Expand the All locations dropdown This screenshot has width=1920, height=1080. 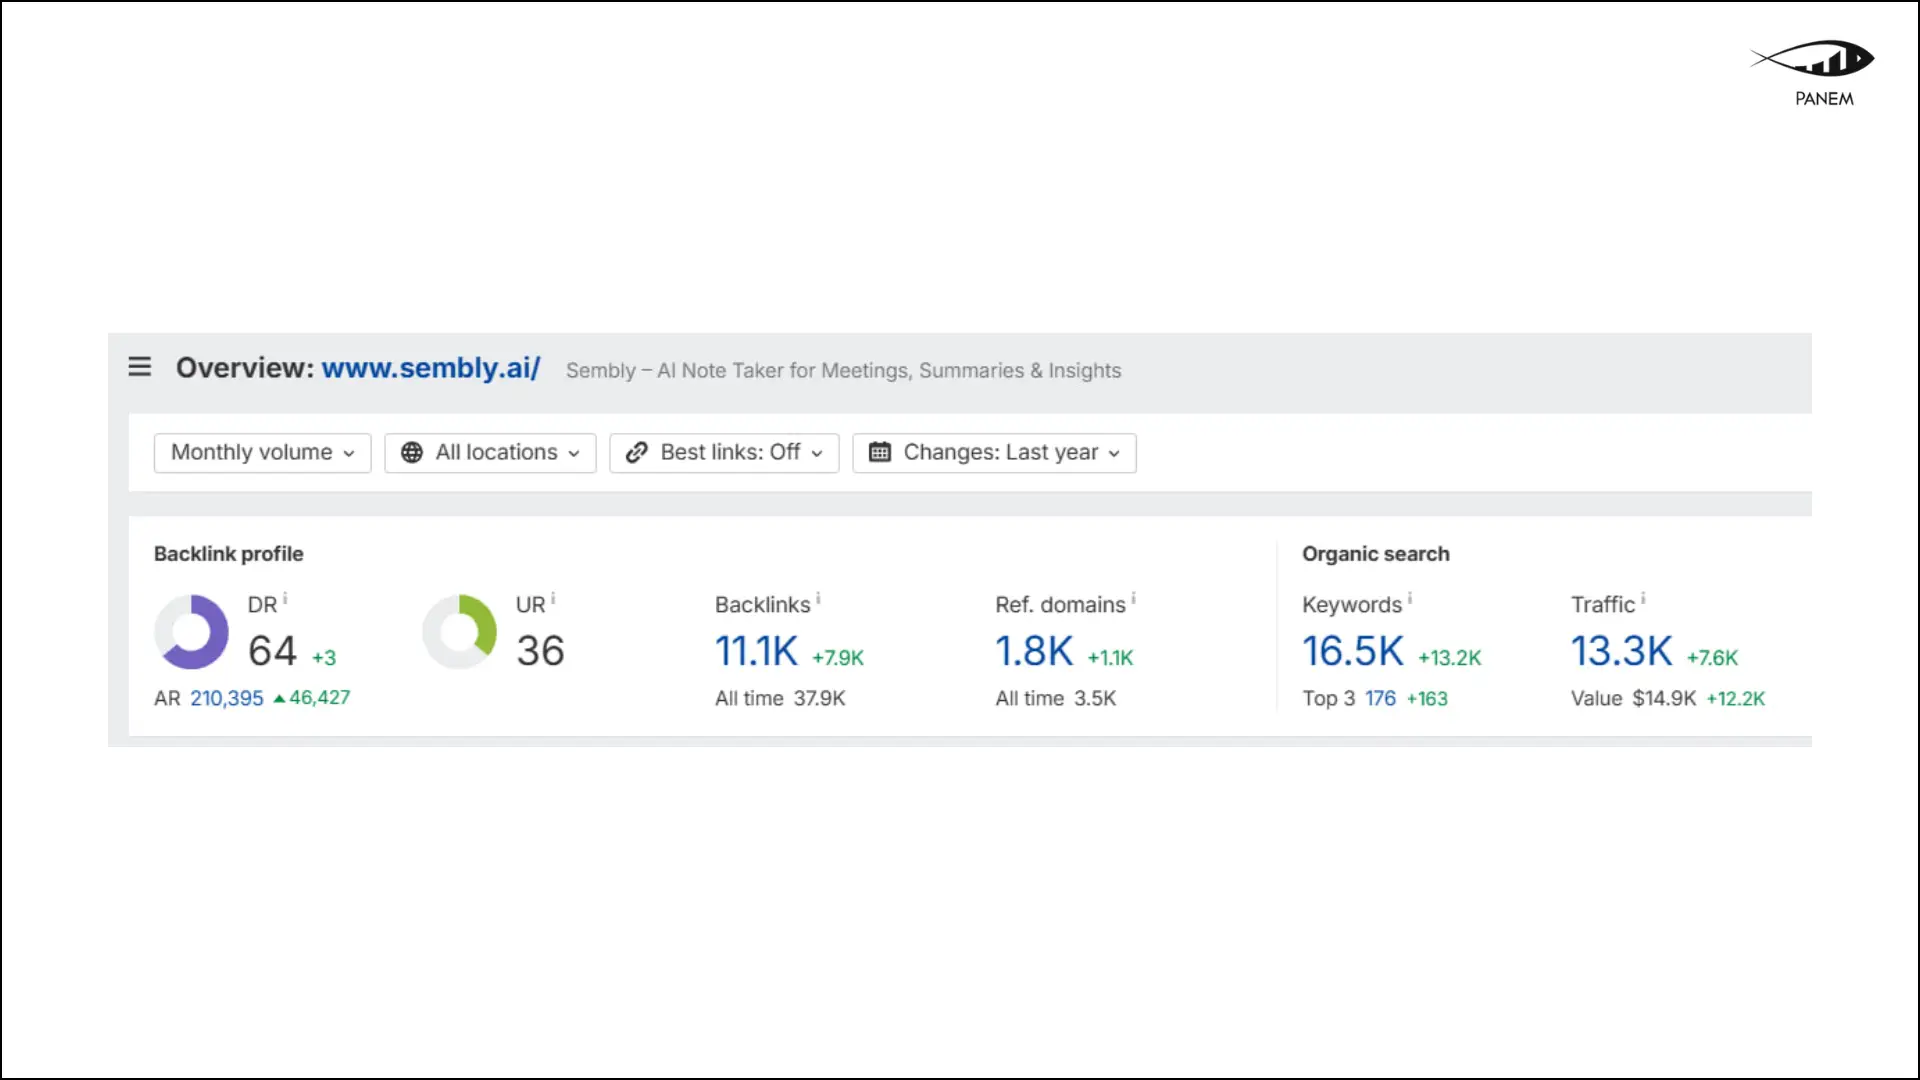click(x=490, y=453)
